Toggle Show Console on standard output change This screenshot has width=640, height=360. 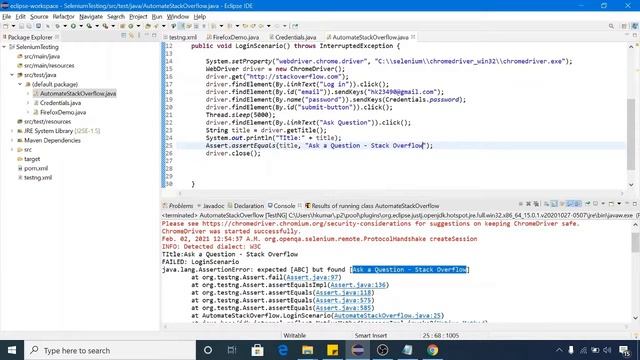click(x=570, y=204)
